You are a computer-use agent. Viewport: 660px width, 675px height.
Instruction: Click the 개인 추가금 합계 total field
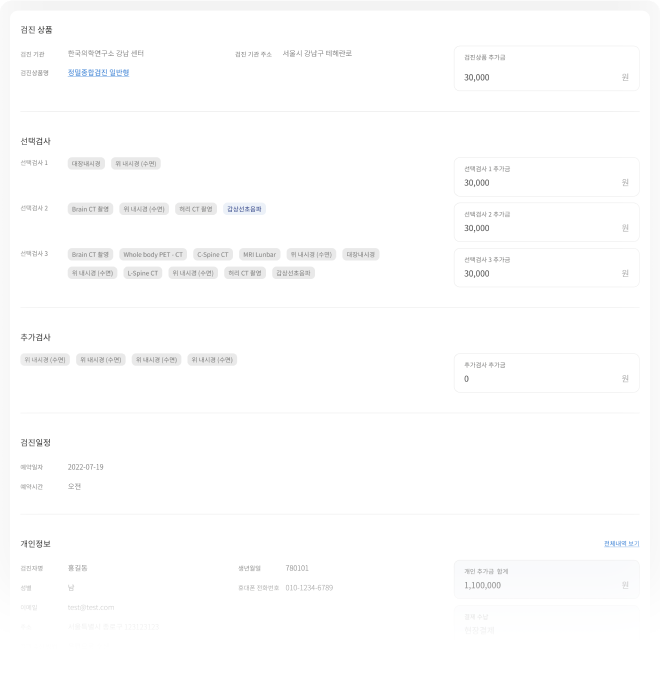(546, 585)
